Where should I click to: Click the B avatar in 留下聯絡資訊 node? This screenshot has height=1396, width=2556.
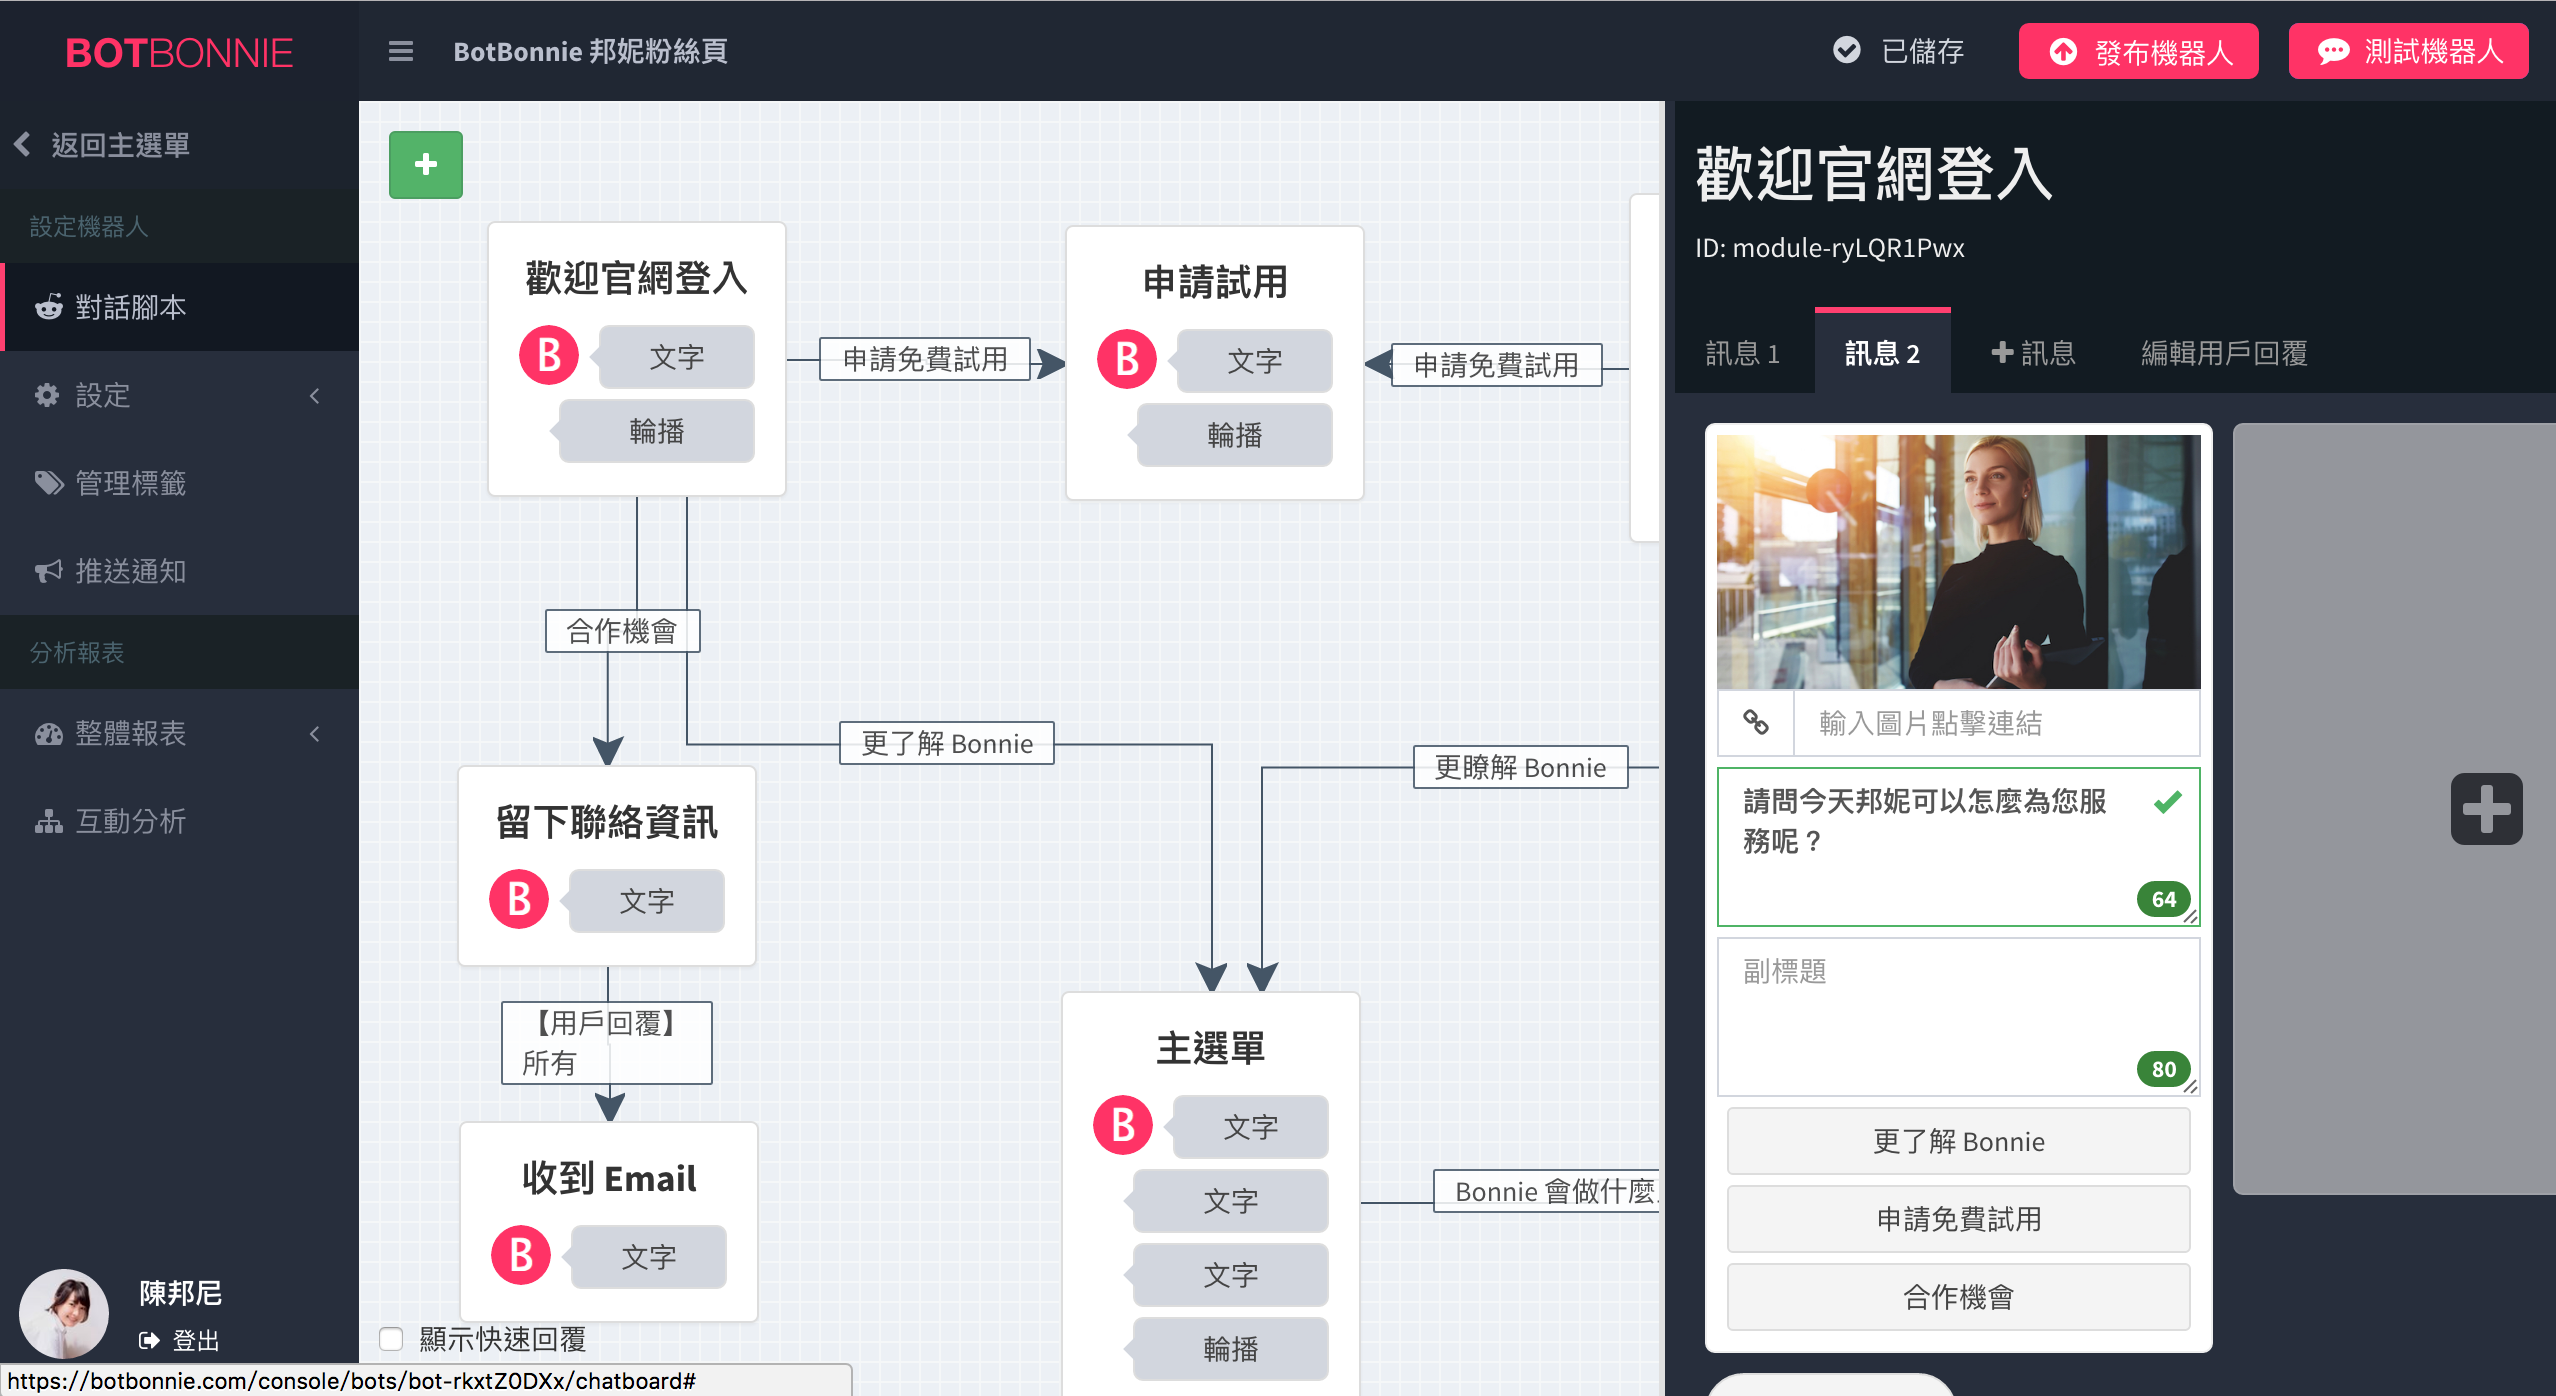519,900
